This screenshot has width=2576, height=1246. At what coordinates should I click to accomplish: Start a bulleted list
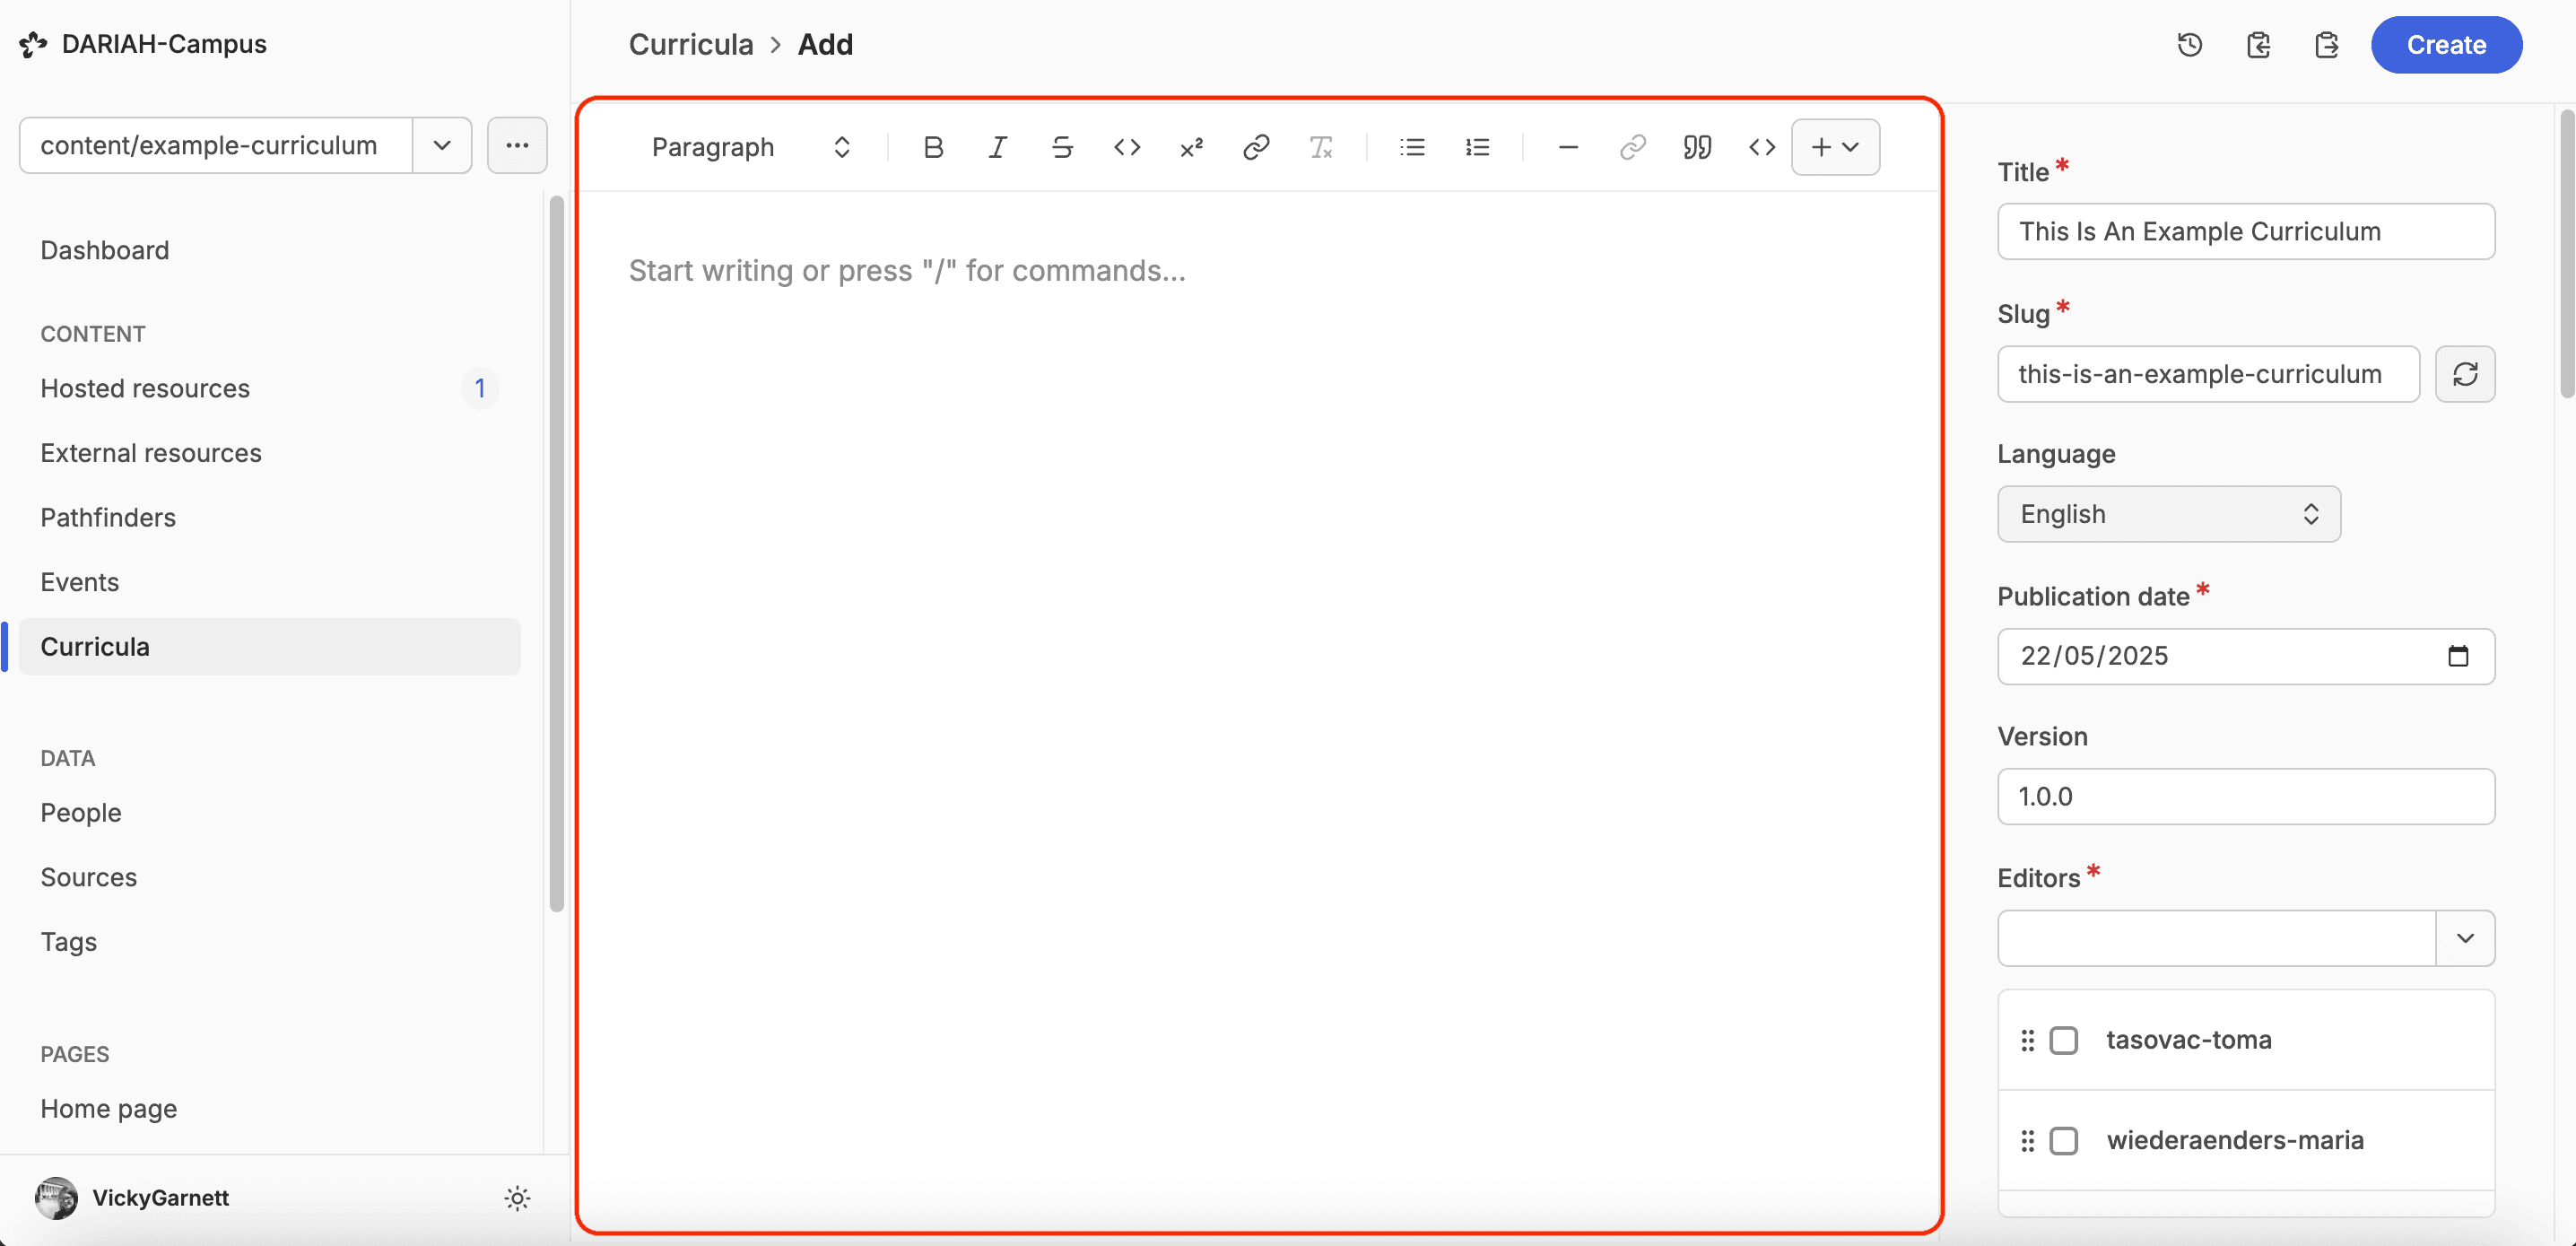pyautogui.click(x=1412, y=147)
